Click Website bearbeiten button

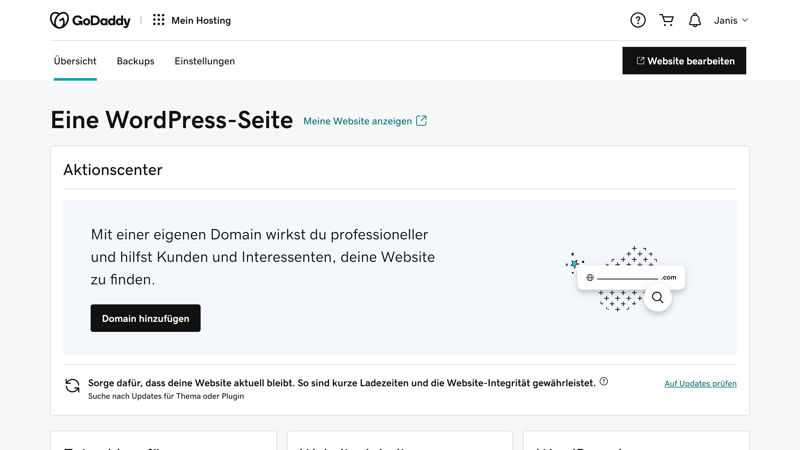[x=684, y=61]
